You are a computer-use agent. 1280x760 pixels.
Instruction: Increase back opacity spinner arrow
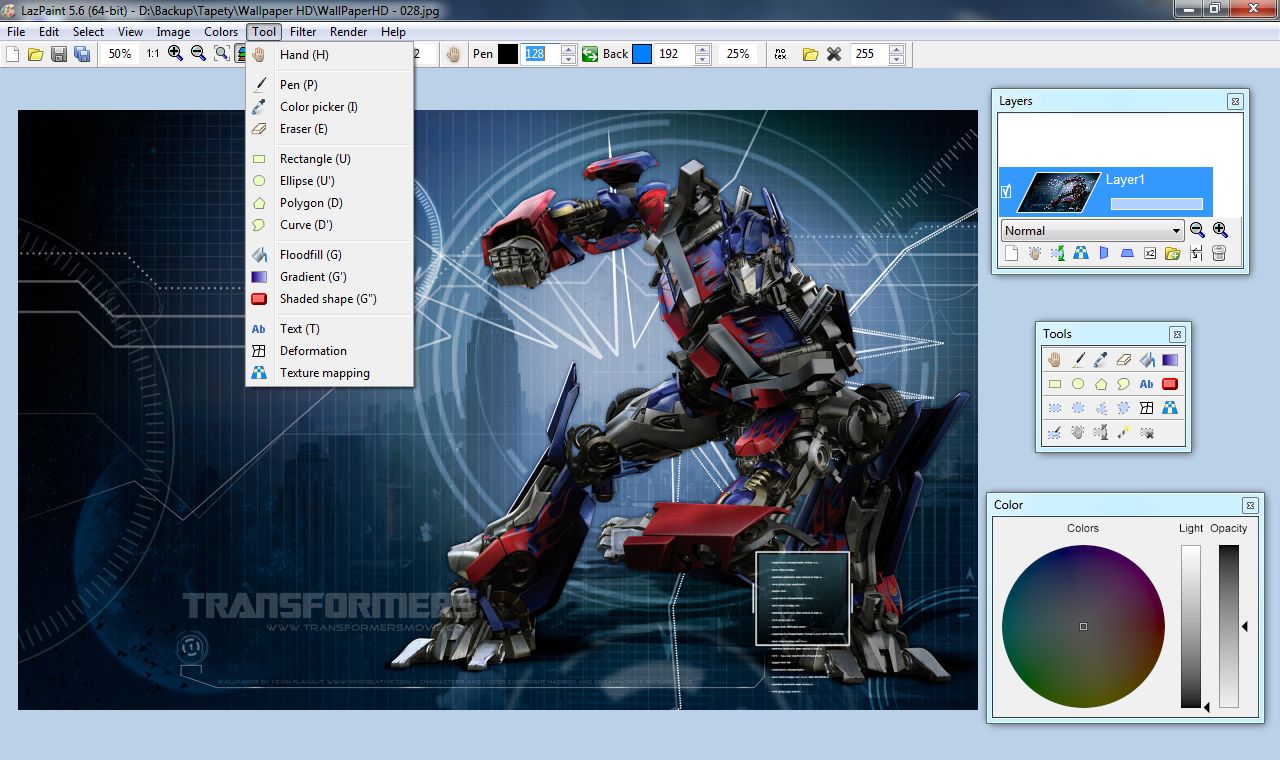coord(703,49)
